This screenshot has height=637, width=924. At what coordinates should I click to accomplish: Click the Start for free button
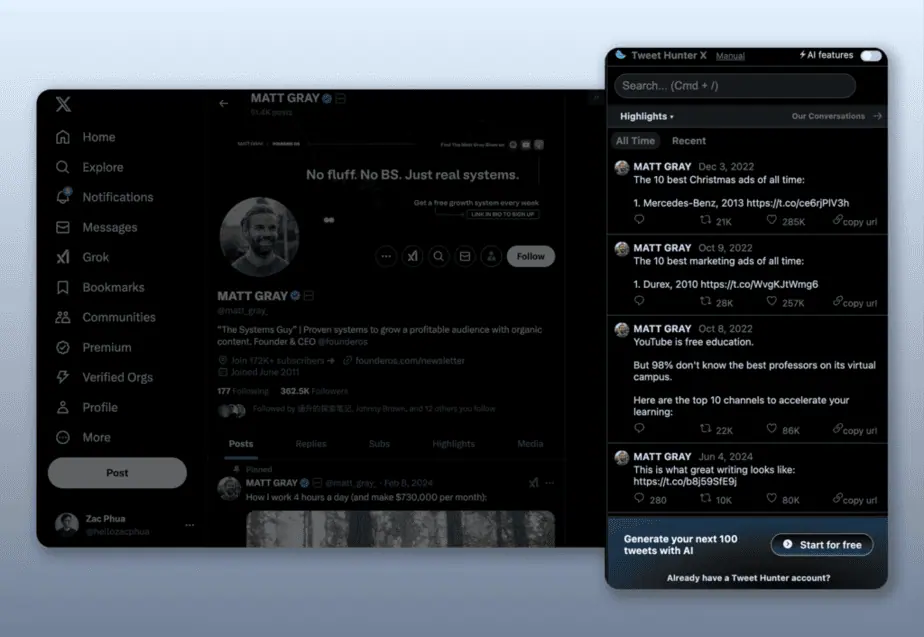point(822,545)
